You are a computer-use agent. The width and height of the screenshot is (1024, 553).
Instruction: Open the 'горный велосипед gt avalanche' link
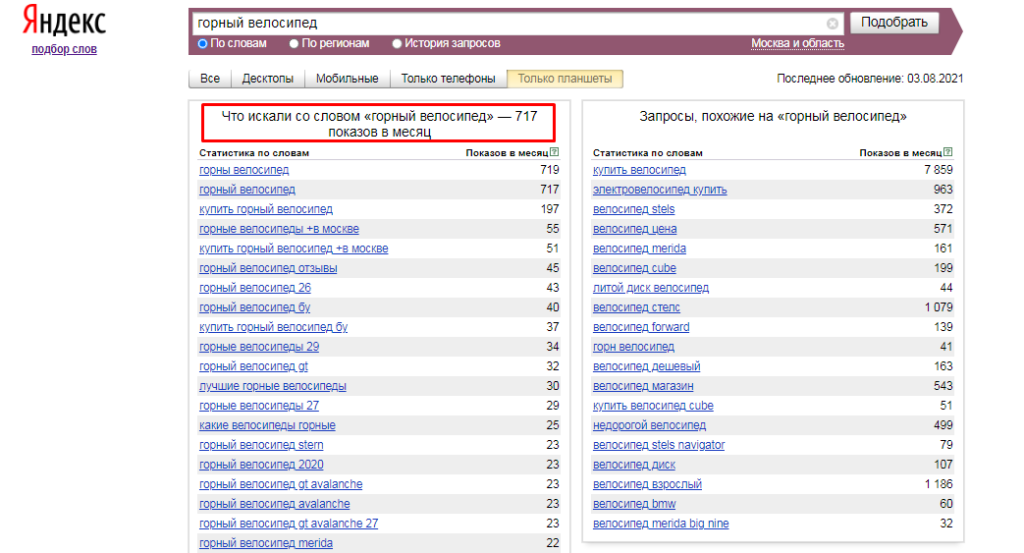pos(281,484)
